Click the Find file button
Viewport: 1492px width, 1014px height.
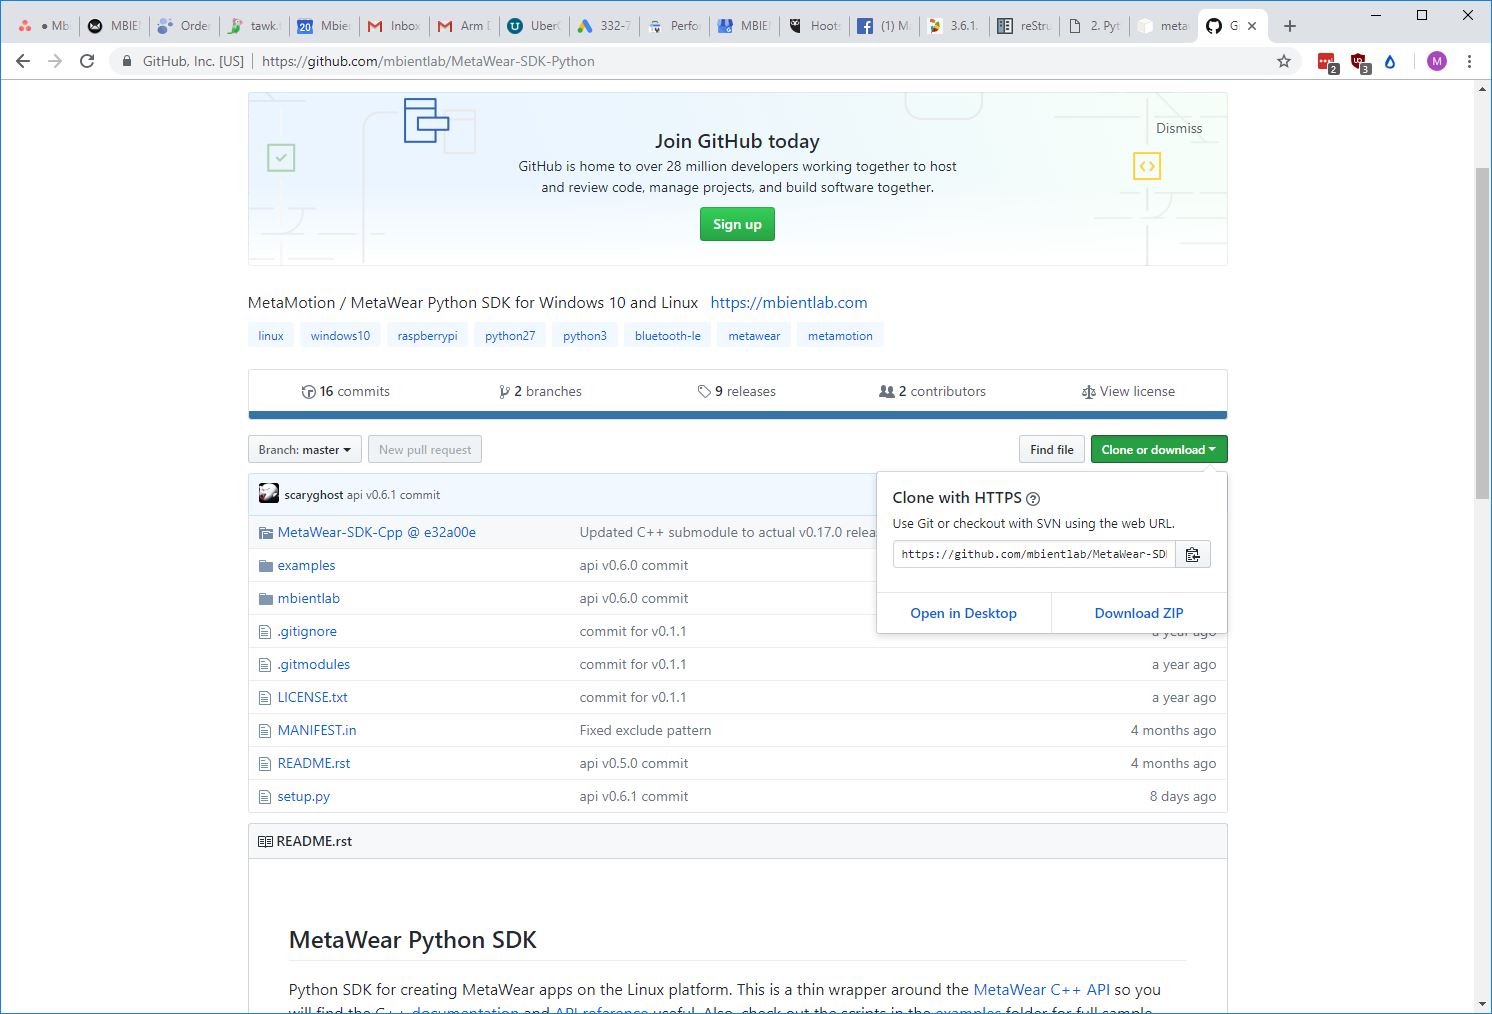1052,449
